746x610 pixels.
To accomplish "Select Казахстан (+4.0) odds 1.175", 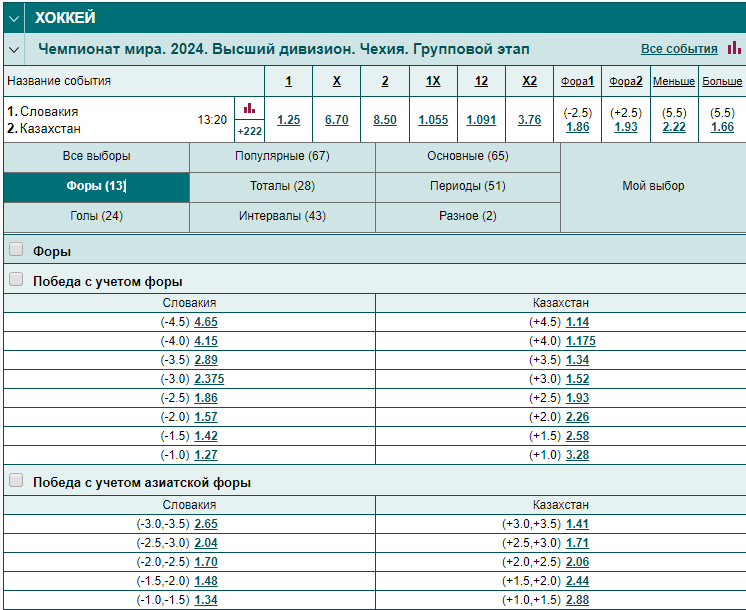I will tap(581, 341).
